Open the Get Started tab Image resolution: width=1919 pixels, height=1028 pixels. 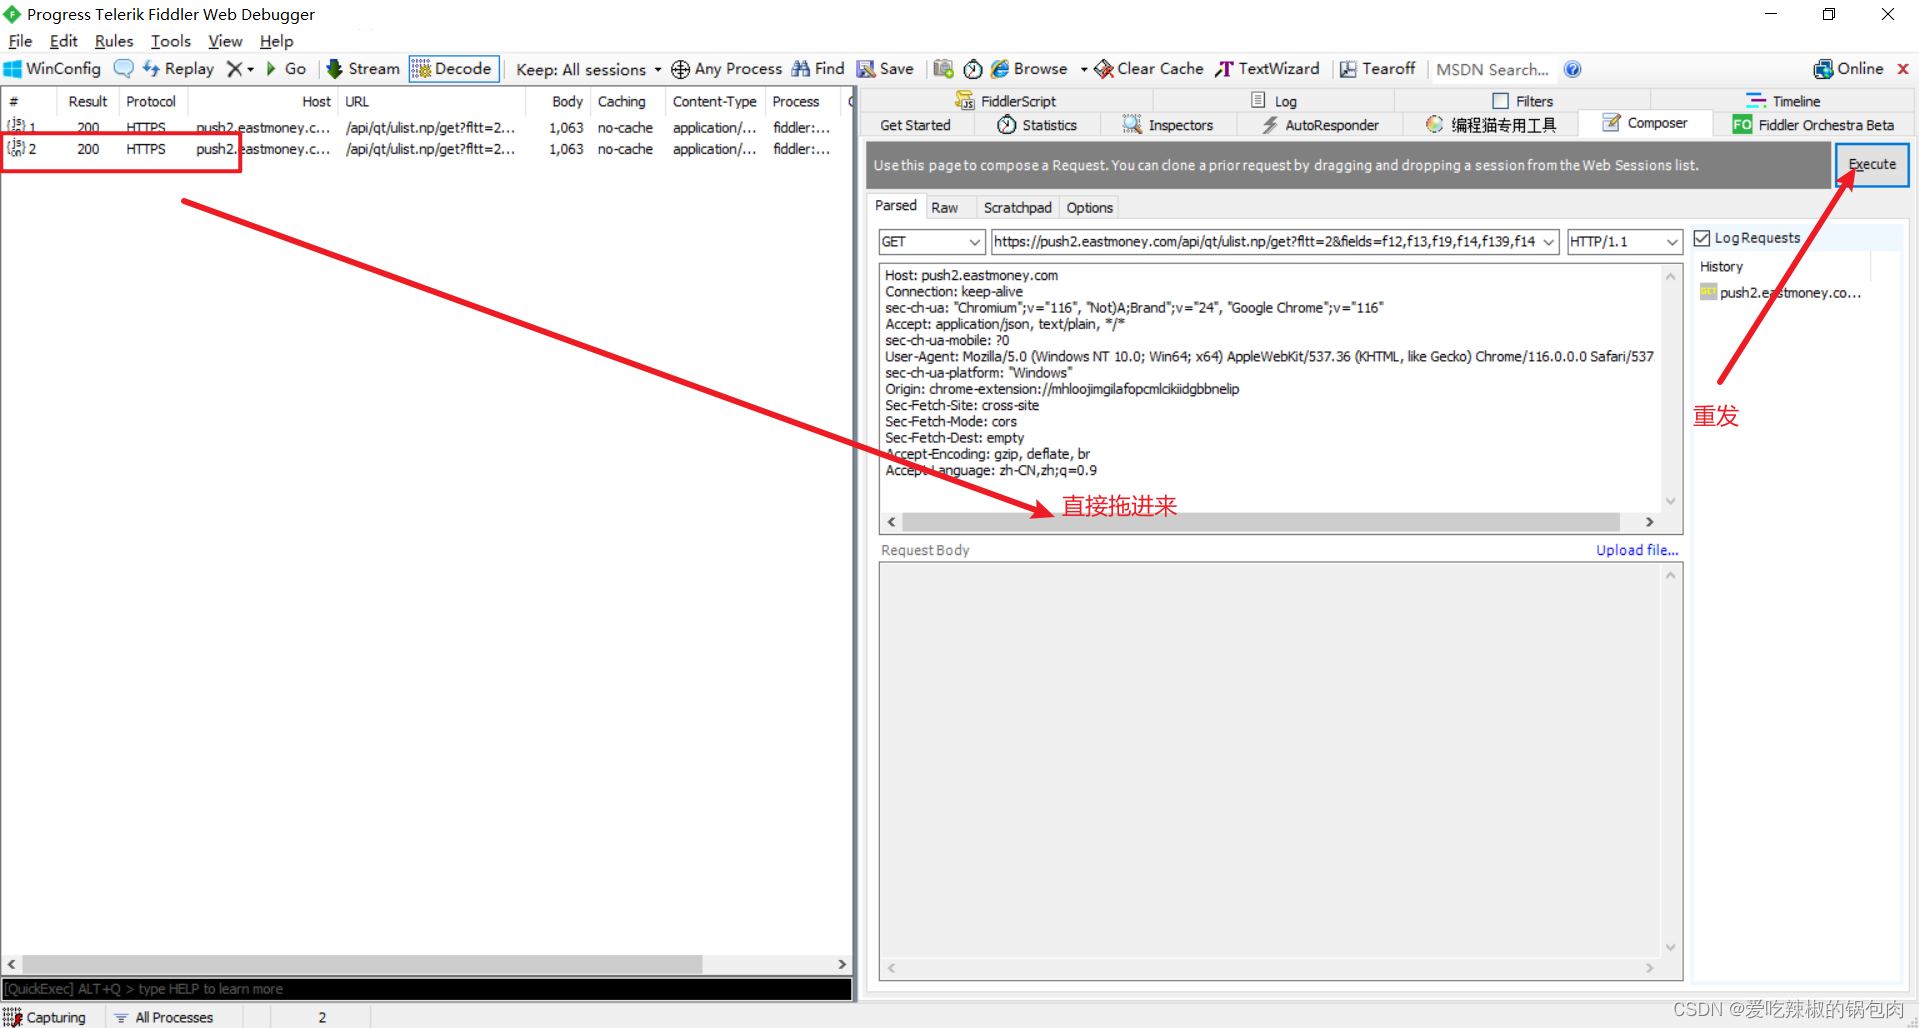915,125
